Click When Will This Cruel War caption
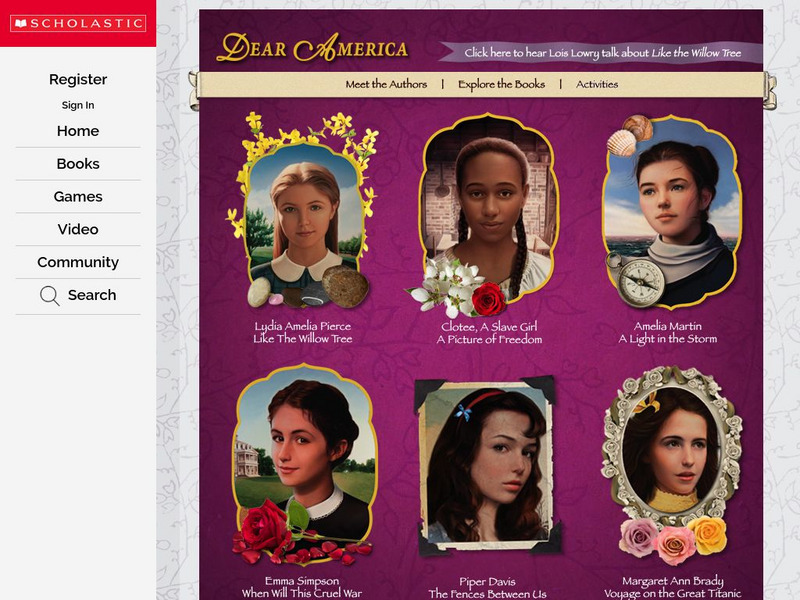 click(302, 593)
